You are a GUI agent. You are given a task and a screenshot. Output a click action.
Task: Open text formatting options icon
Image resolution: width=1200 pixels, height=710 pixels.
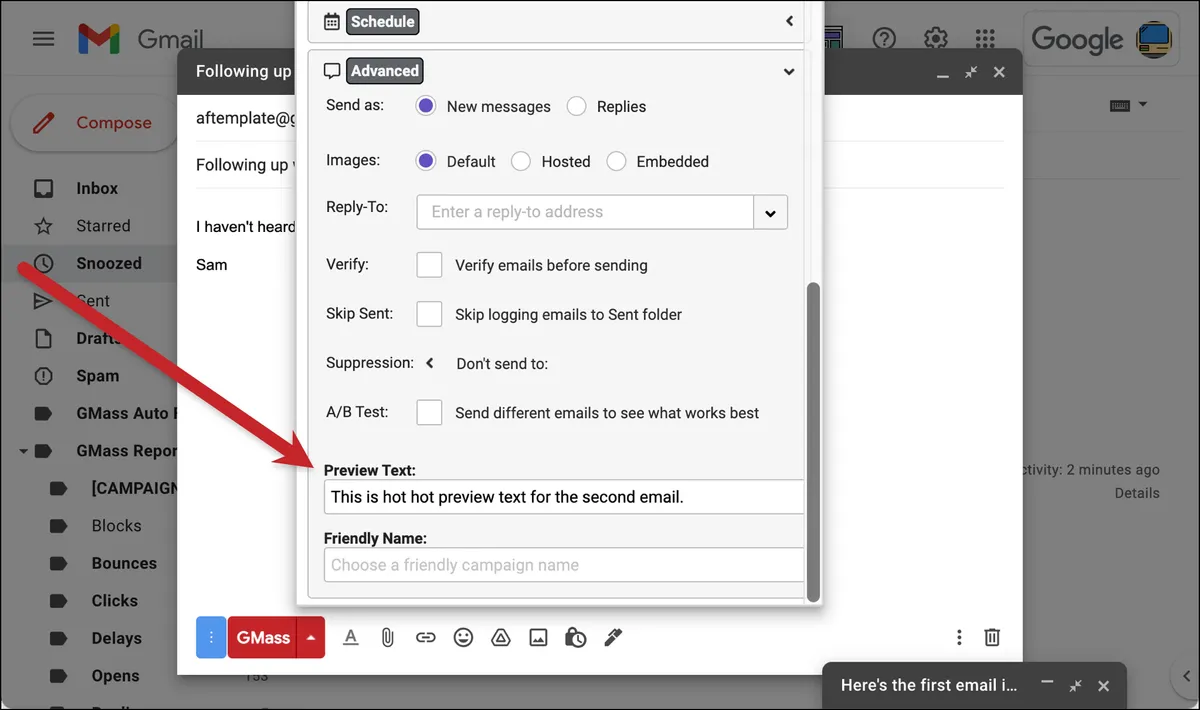coord(351,637)
